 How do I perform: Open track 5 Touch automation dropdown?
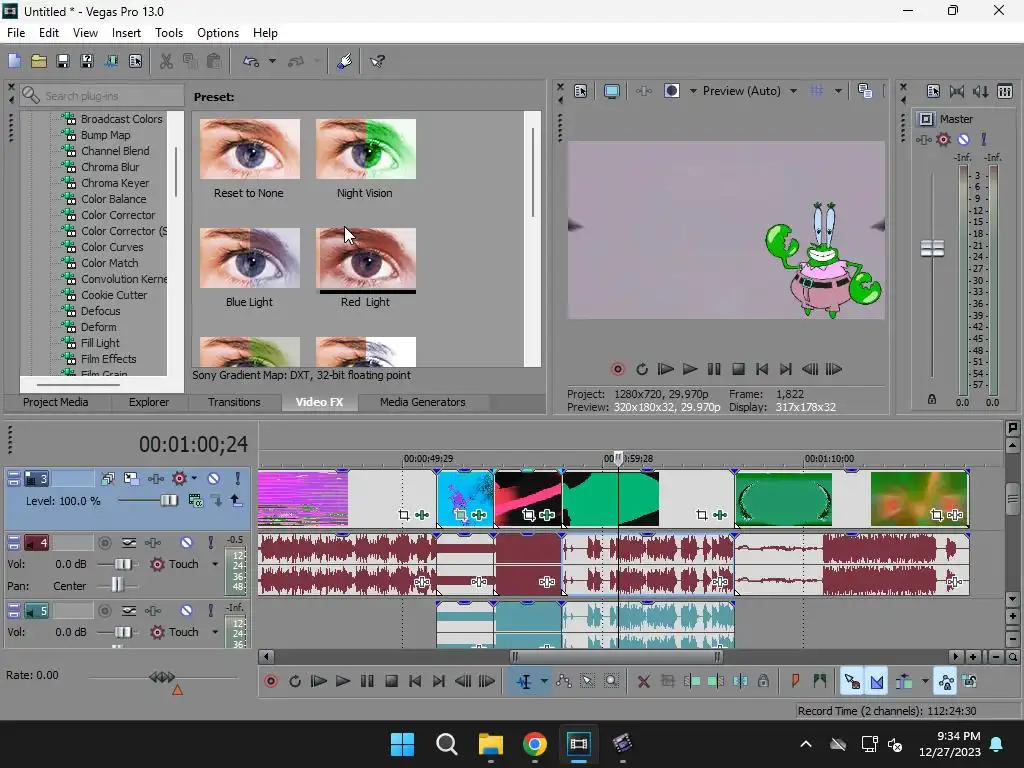pyautogui.click(x=214, y=632)
